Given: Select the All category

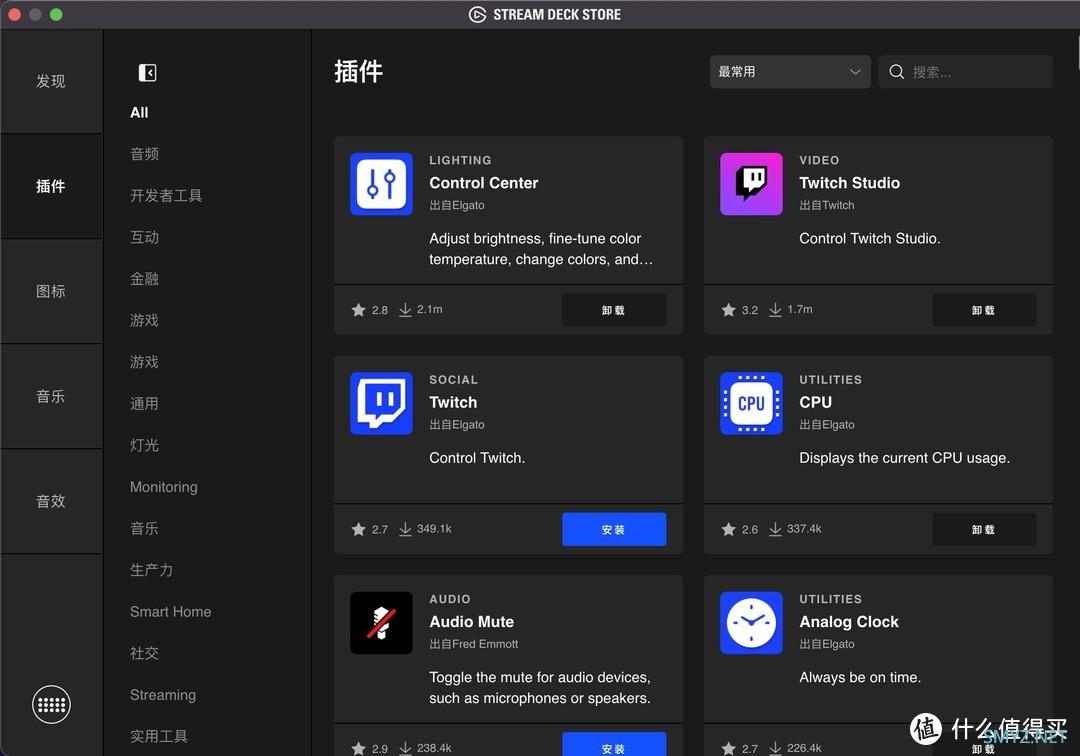Looking at the screenshot, I should 139,112.
